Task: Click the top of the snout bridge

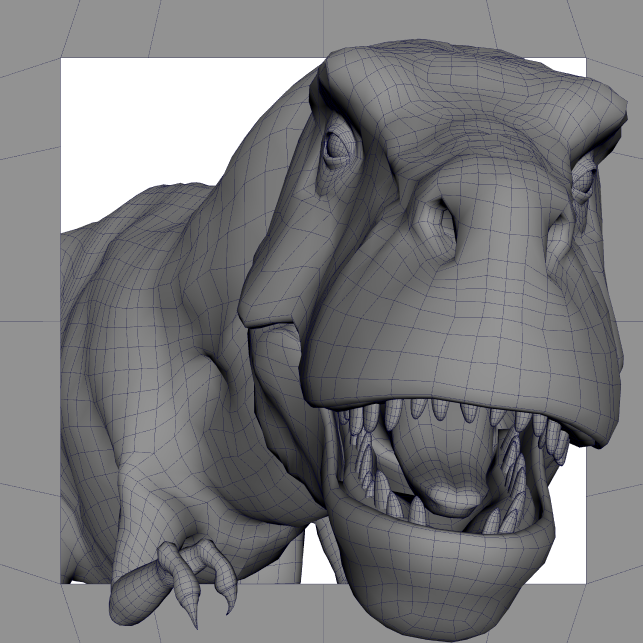Action: coord(480,160)
